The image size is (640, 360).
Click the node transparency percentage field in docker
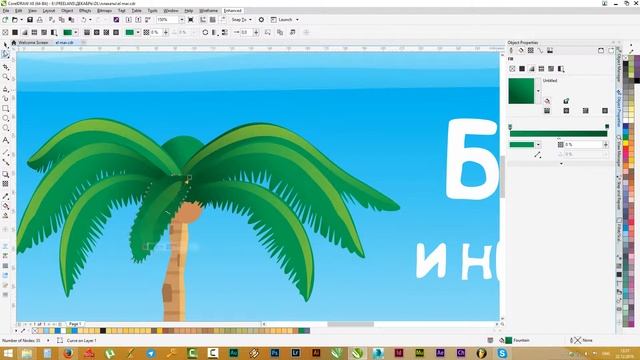coord(583,144)
